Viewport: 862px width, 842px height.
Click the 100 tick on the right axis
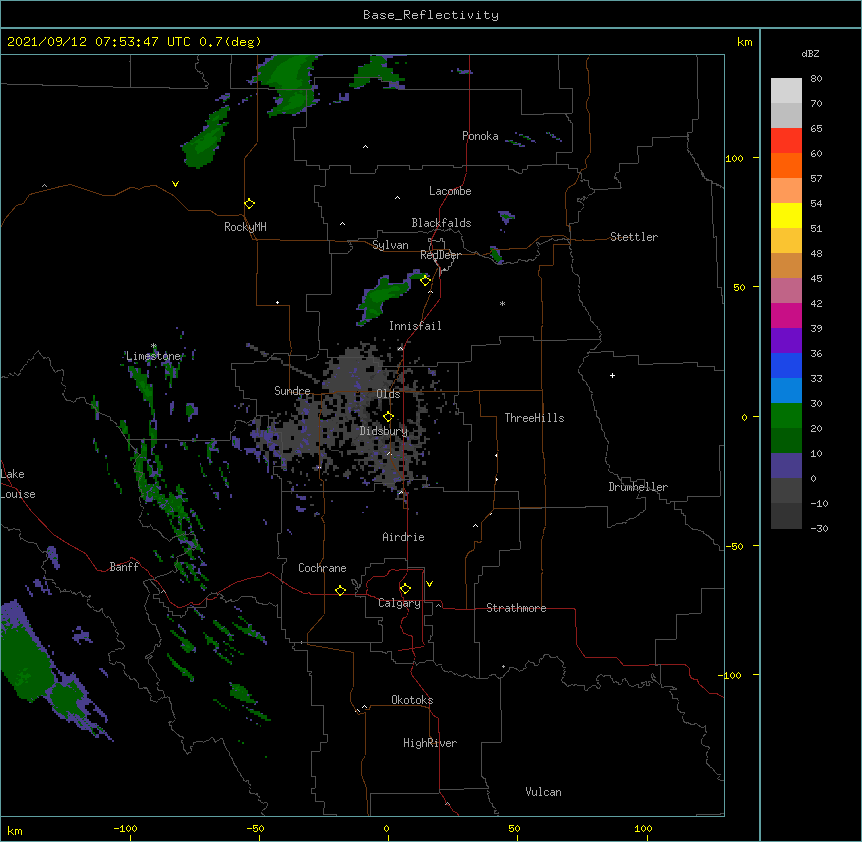734,158
